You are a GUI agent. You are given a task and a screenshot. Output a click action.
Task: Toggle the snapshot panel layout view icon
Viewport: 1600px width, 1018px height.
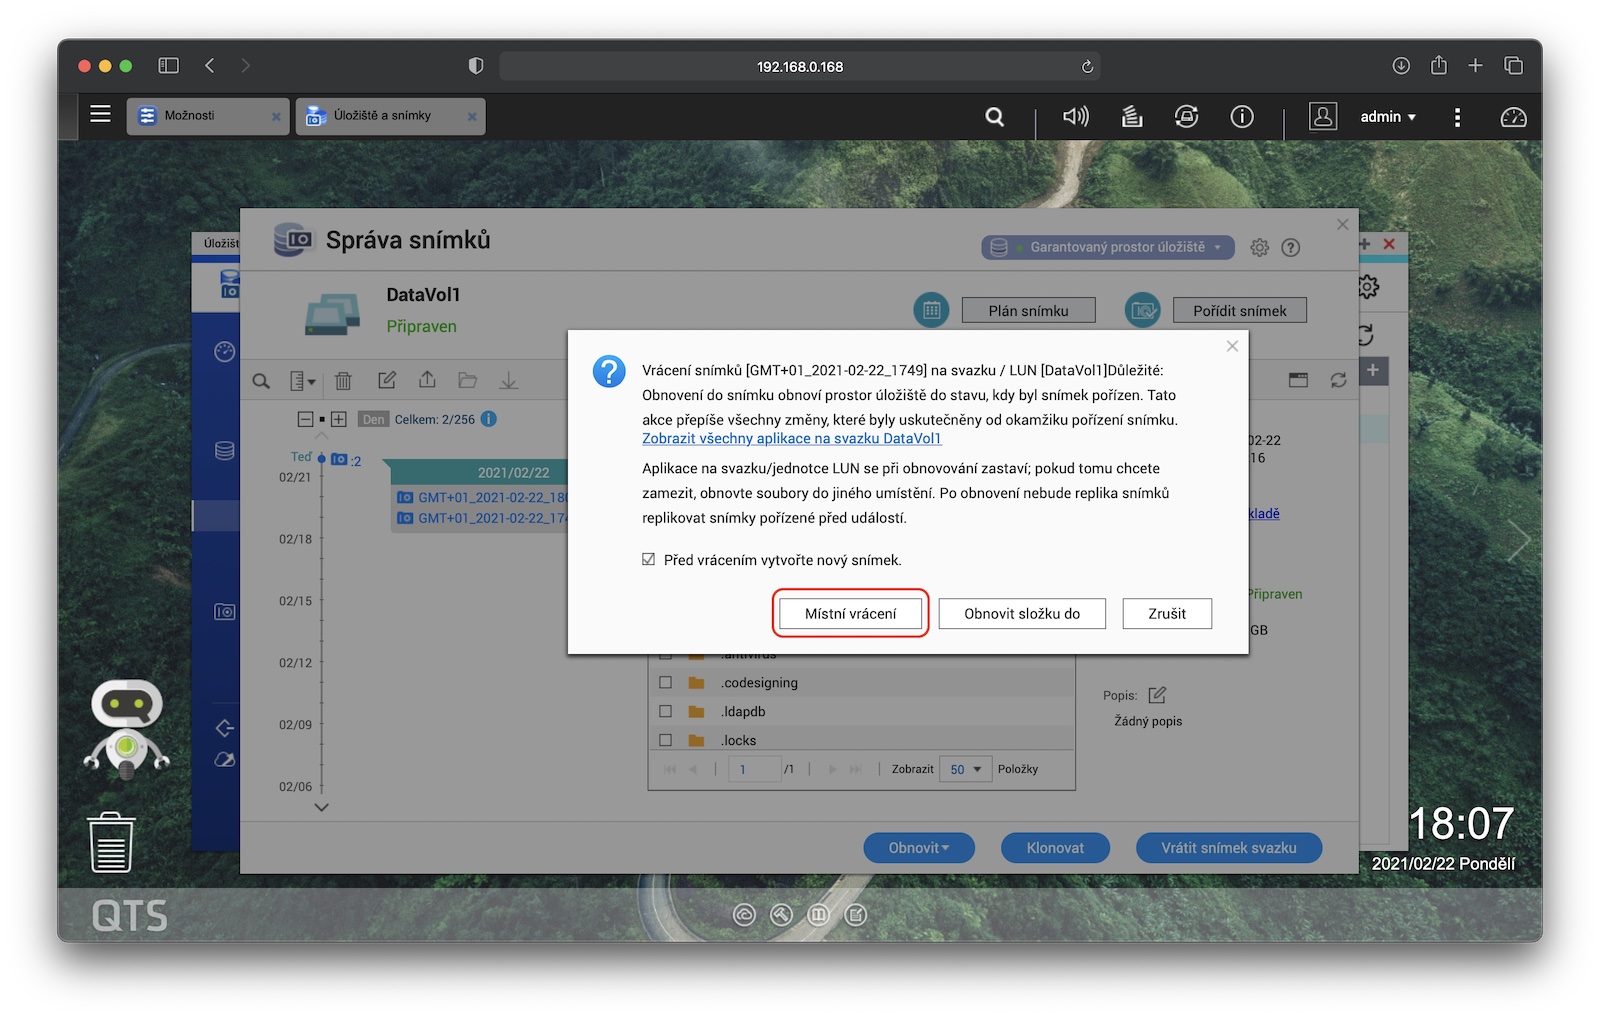tap(1298, 380)
